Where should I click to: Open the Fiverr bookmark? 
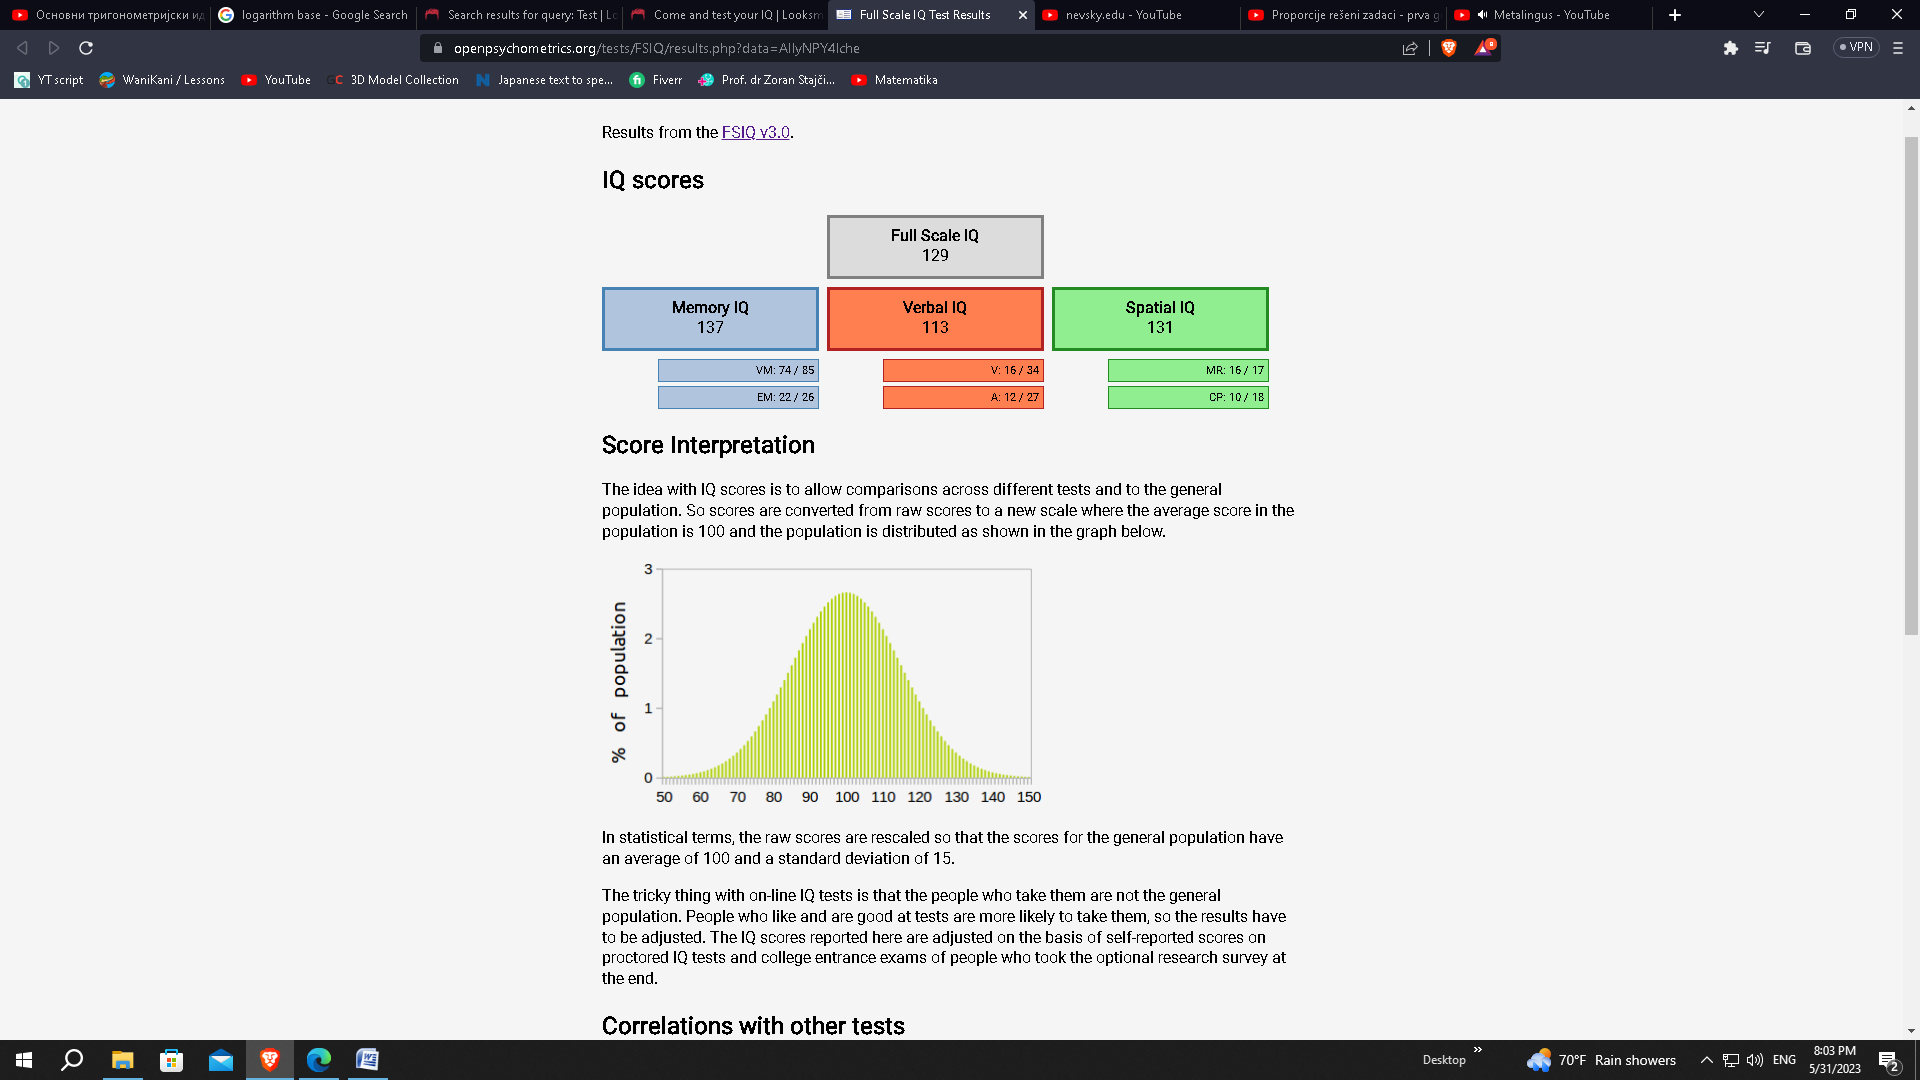pyautogui.click(x=657, y=80)
